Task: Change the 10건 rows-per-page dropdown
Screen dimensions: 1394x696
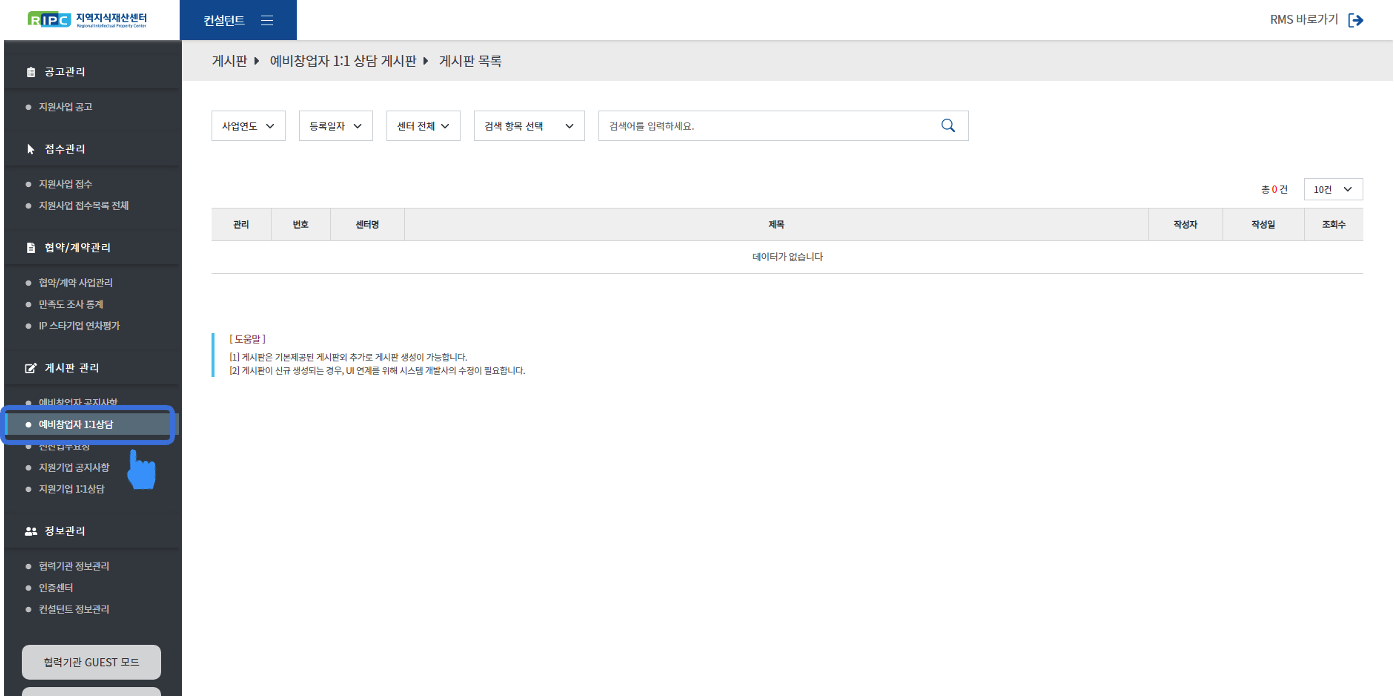Action: [x=1333, y=189]
